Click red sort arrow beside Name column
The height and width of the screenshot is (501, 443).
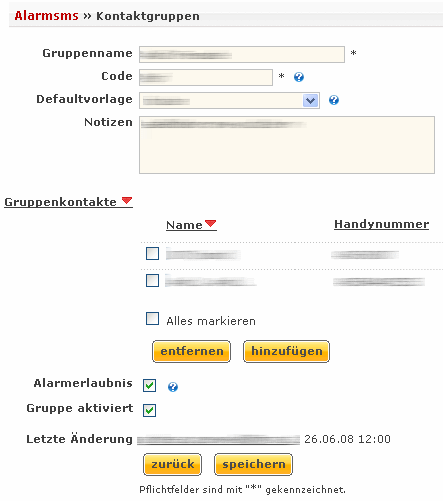(210, 223)
